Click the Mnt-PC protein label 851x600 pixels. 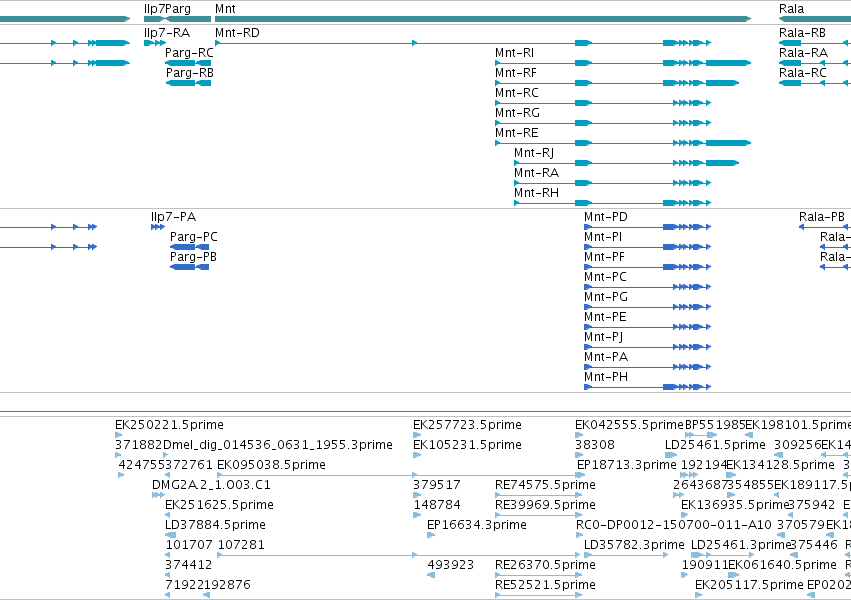coord(605,277)
